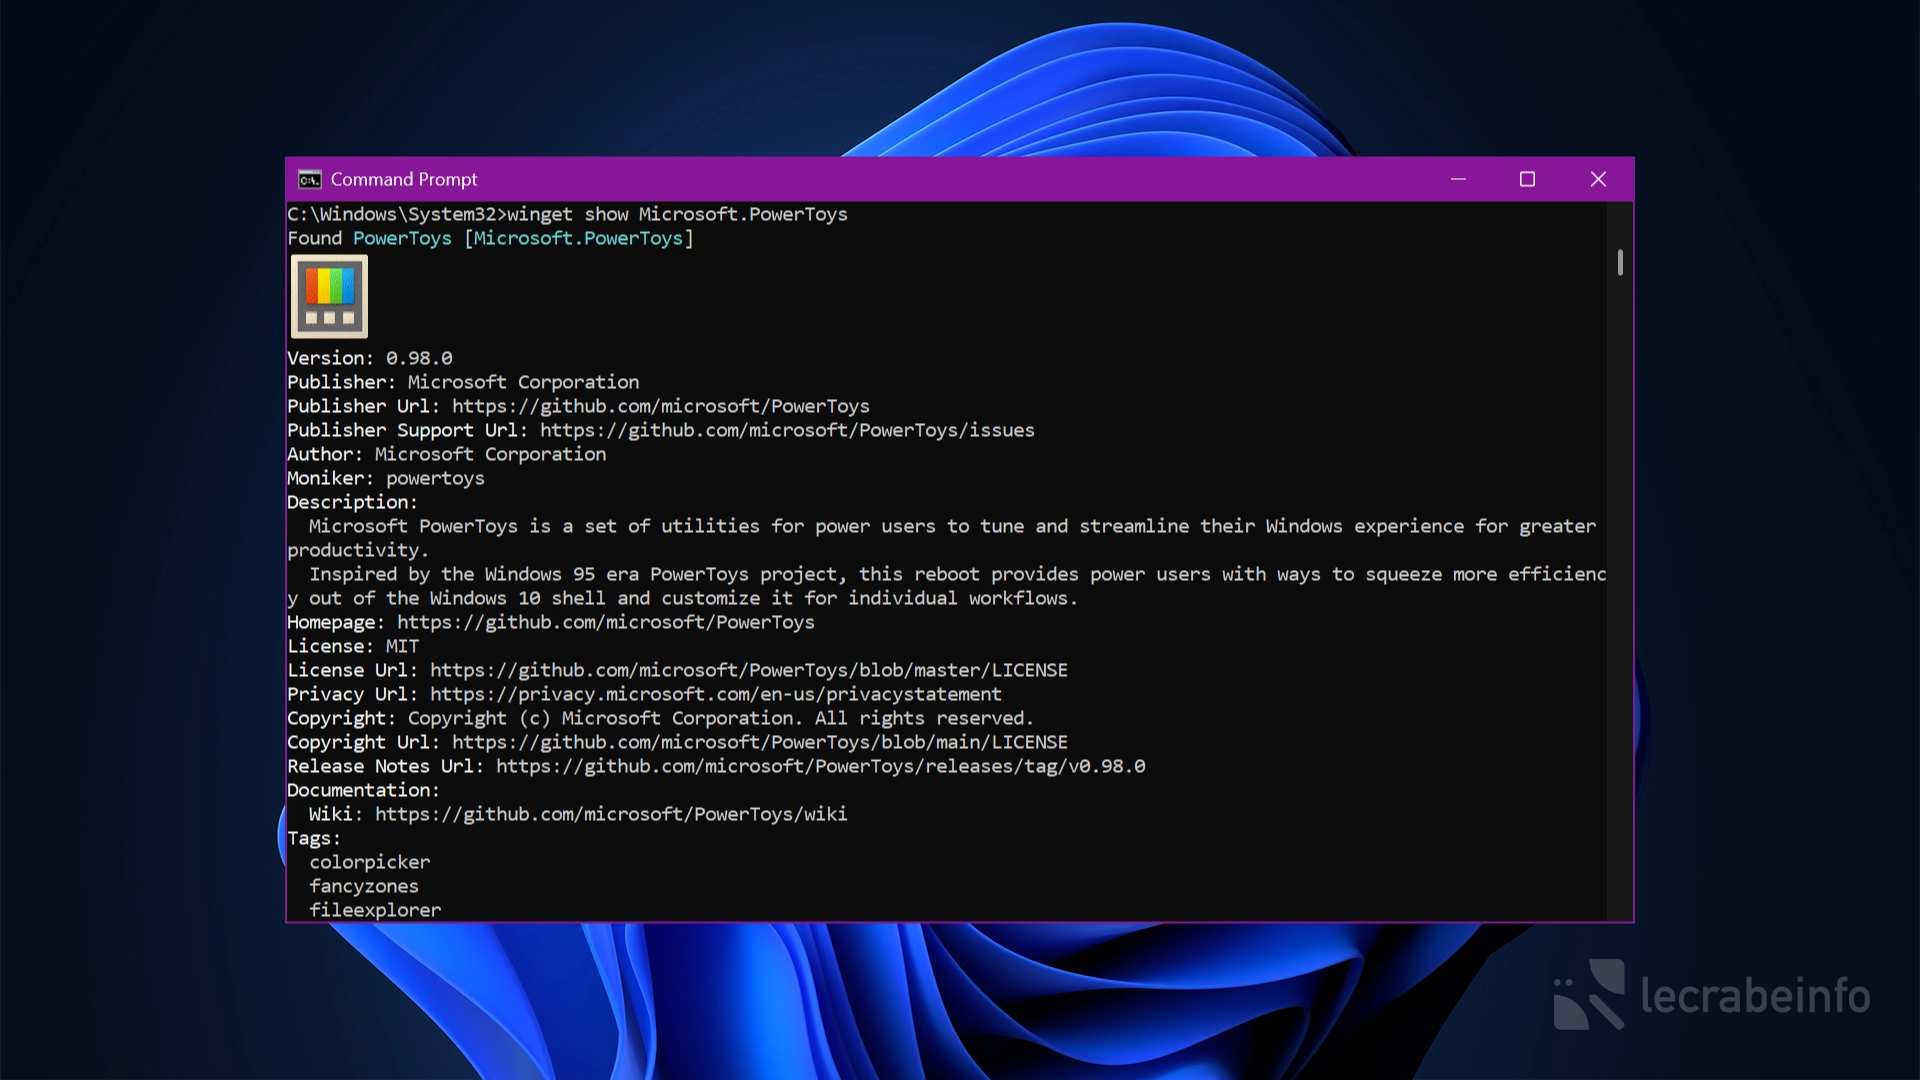Close the Command Prompt window
The width and height of the screenshot is (1920, 1080).
[1598, 180]
